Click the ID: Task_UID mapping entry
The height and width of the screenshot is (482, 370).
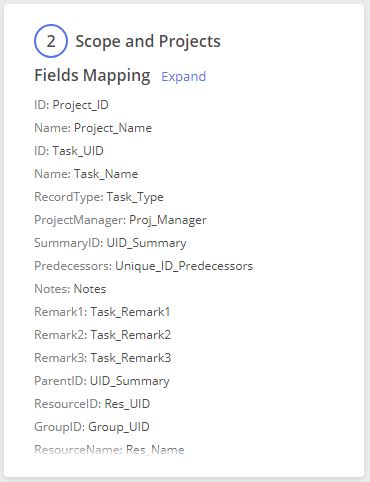click(69, 151)
